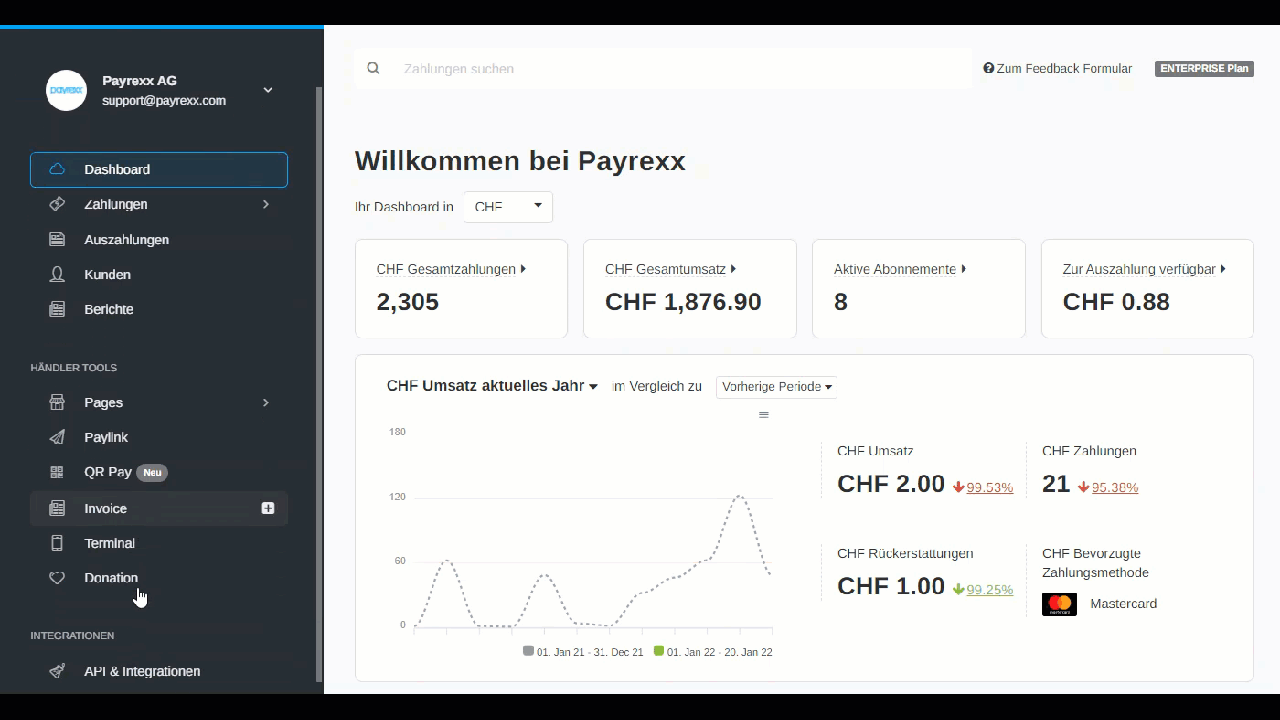Click the chart hamburger menu icon
The height and width of the screenshot is (720, 1280).
[764, 415]
